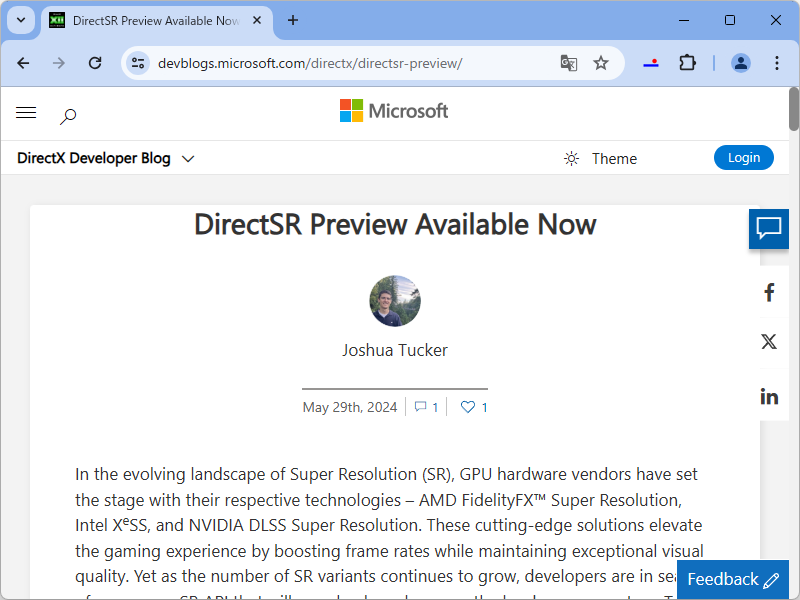Click Joshua Tucker's profile picture
The width and height of the screenshot is (800, 600).
point(394,301)
